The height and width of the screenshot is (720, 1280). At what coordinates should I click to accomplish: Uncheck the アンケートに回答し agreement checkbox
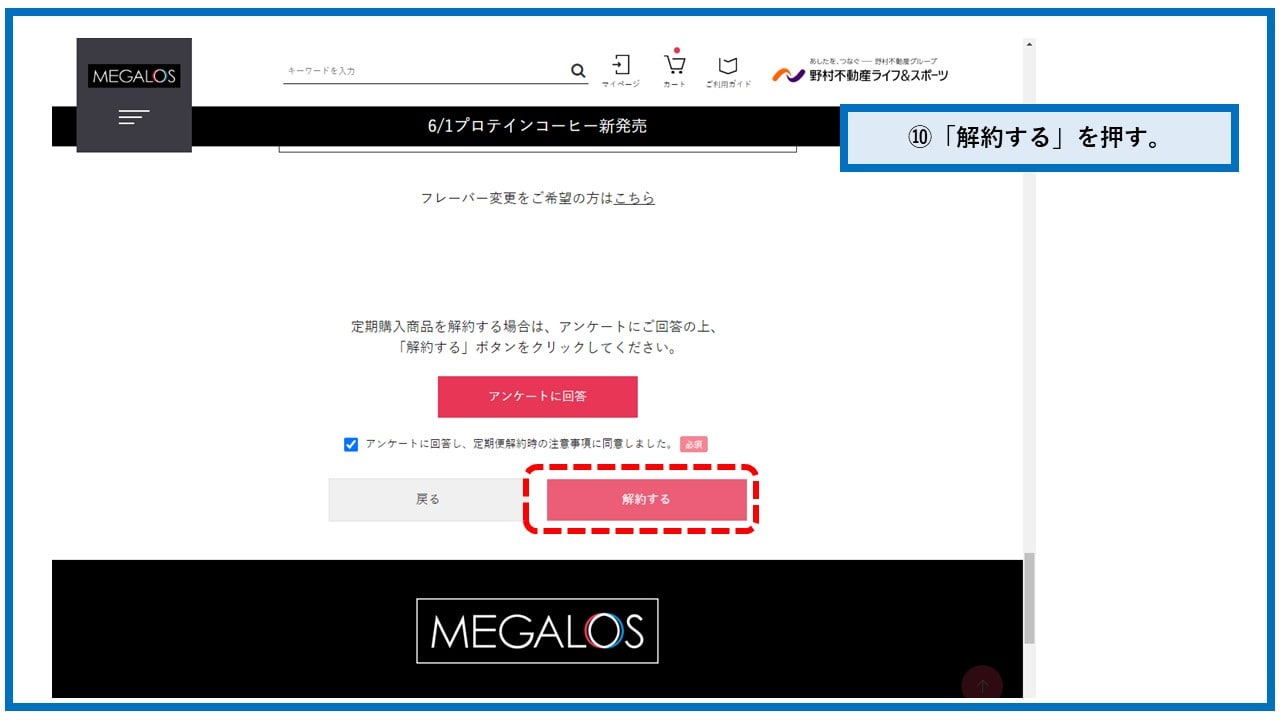(351, 445)
